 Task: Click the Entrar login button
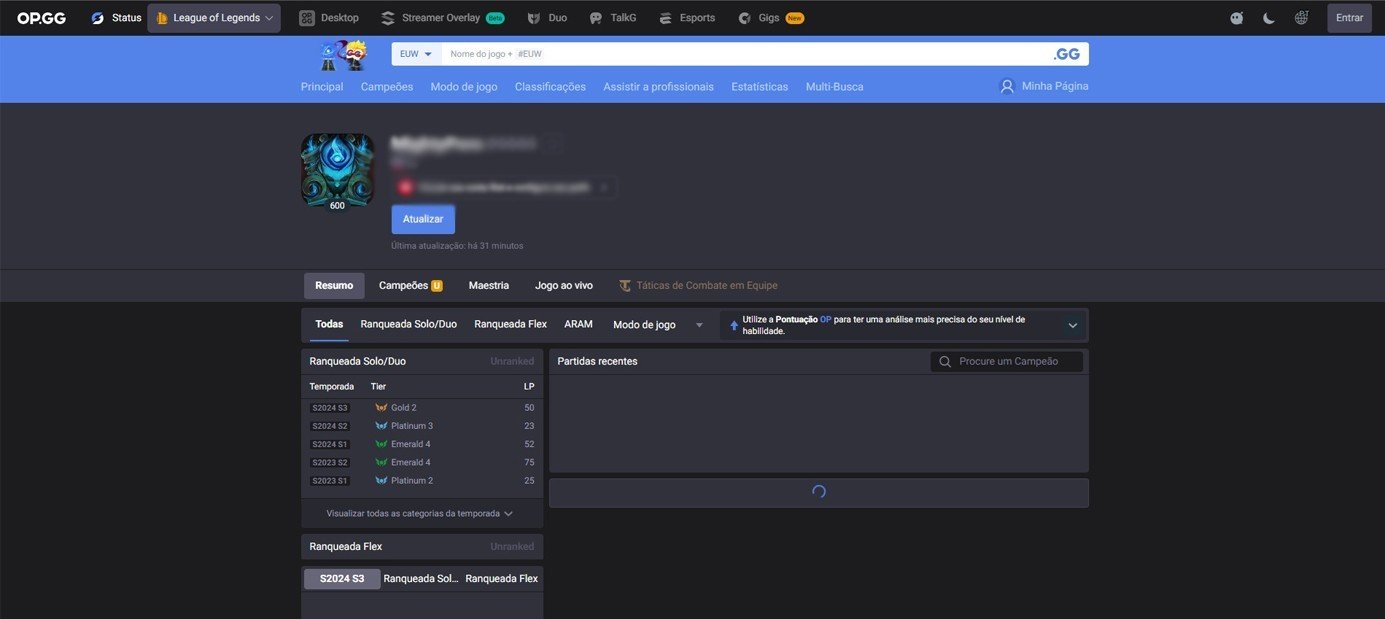point(1349,18)
